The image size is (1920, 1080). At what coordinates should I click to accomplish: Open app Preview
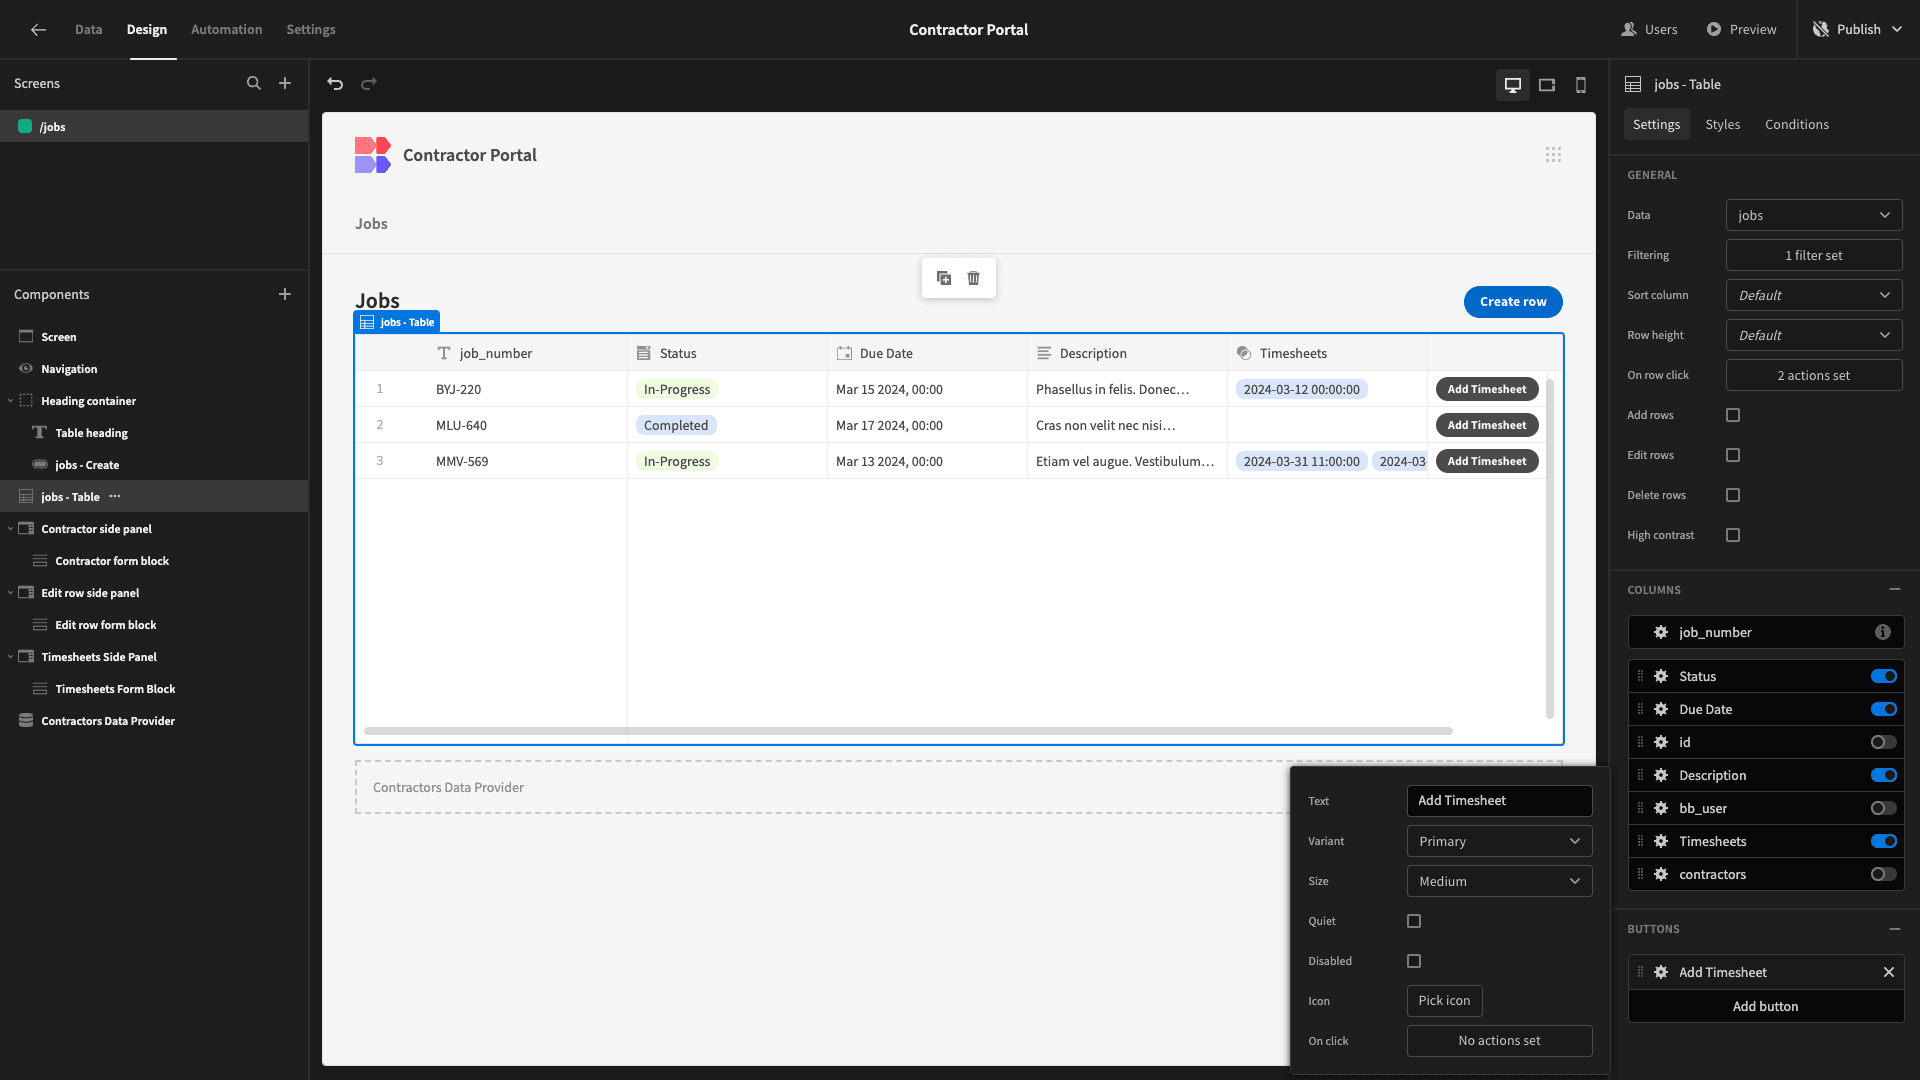(x=1741, y=30)
